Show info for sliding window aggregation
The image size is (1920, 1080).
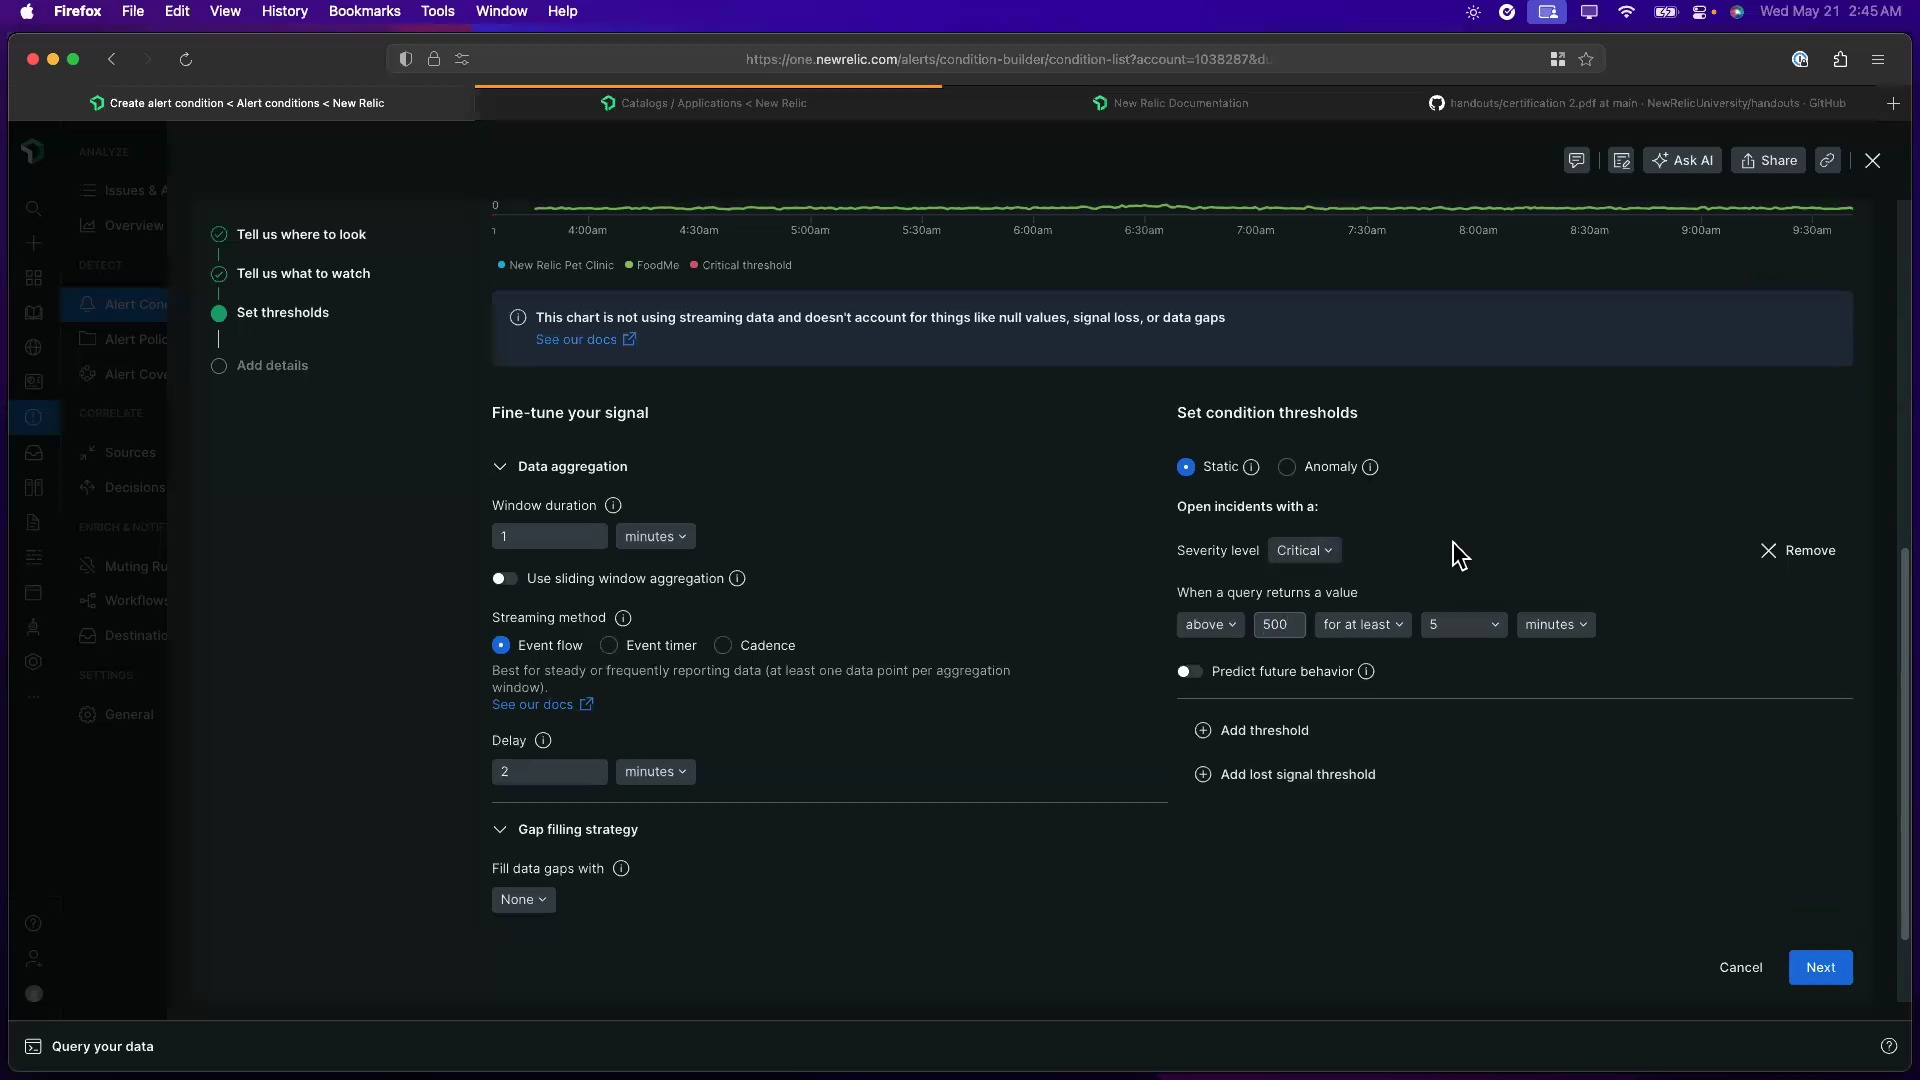pyautogui.click(x=737, y=579)
